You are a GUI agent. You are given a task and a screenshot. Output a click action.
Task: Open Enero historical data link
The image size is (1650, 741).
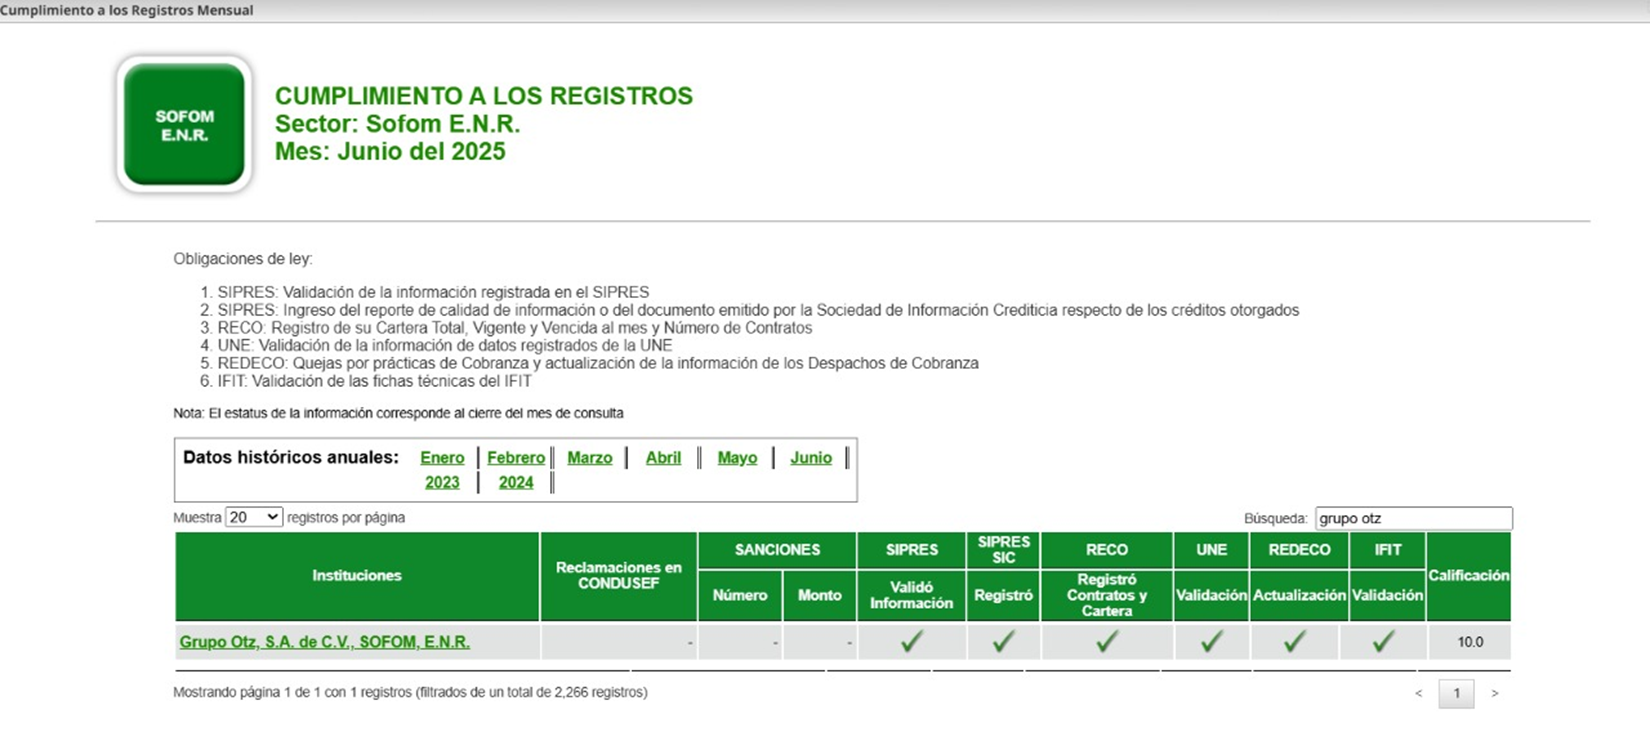pyautogui.click(x=442, y=457)
